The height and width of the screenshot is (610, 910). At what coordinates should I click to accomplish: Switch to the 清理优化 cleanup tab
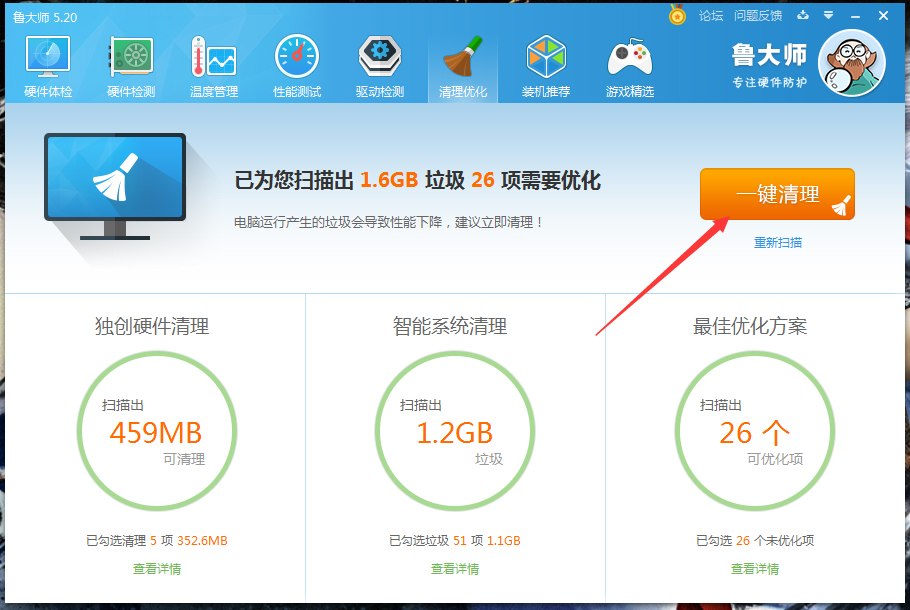pos(462,62)
